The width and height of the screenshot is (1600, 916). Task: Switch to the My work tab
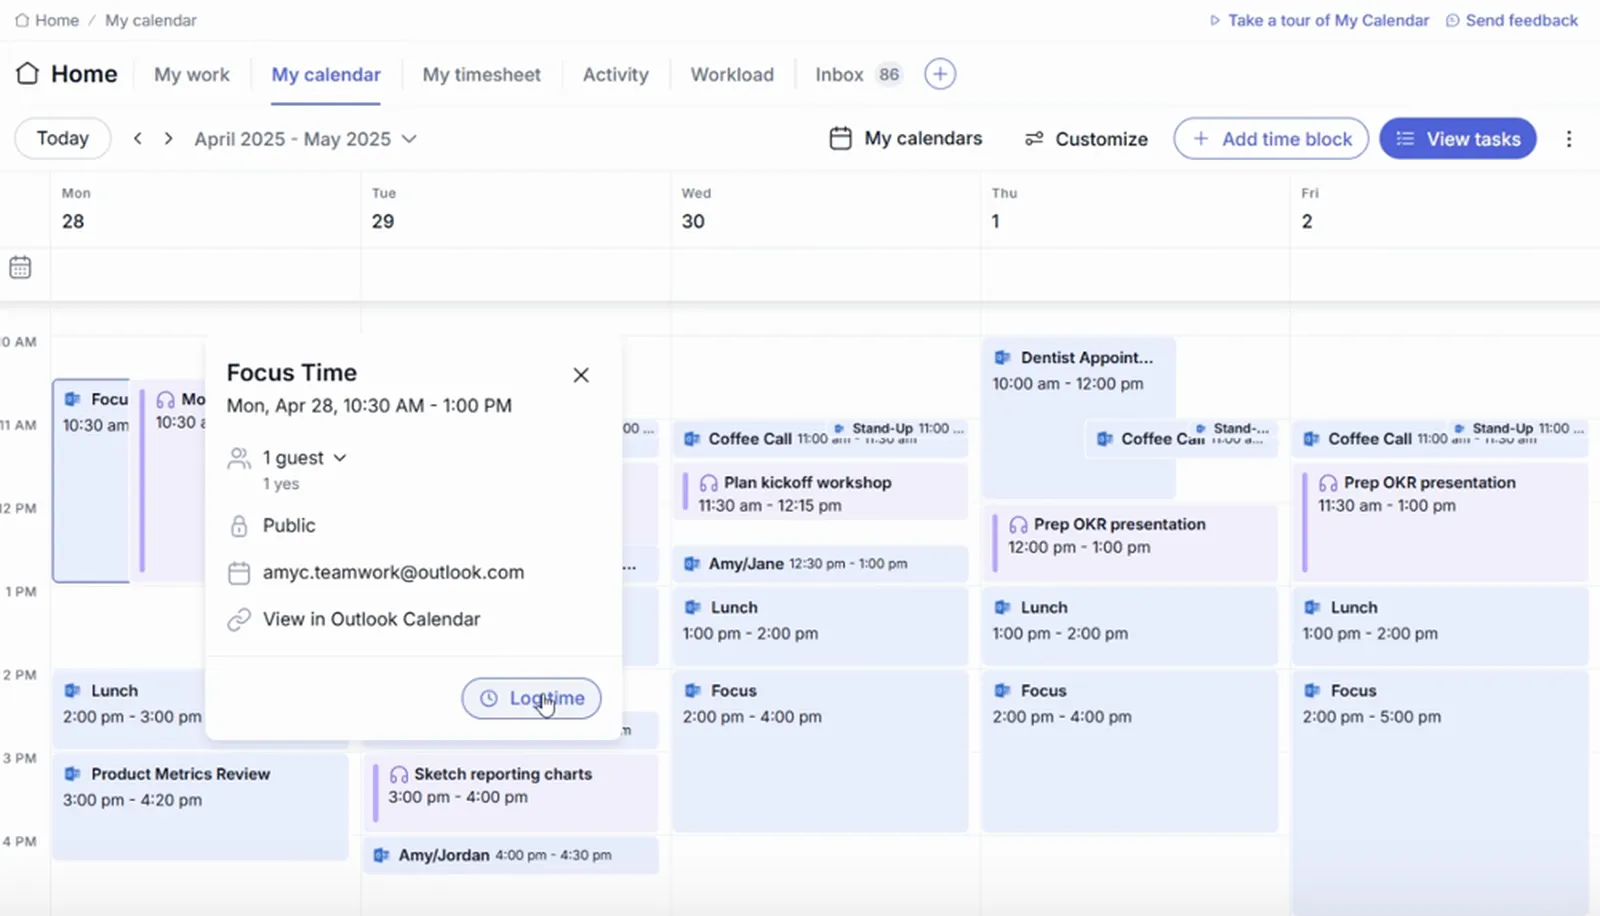pos(192,75)
